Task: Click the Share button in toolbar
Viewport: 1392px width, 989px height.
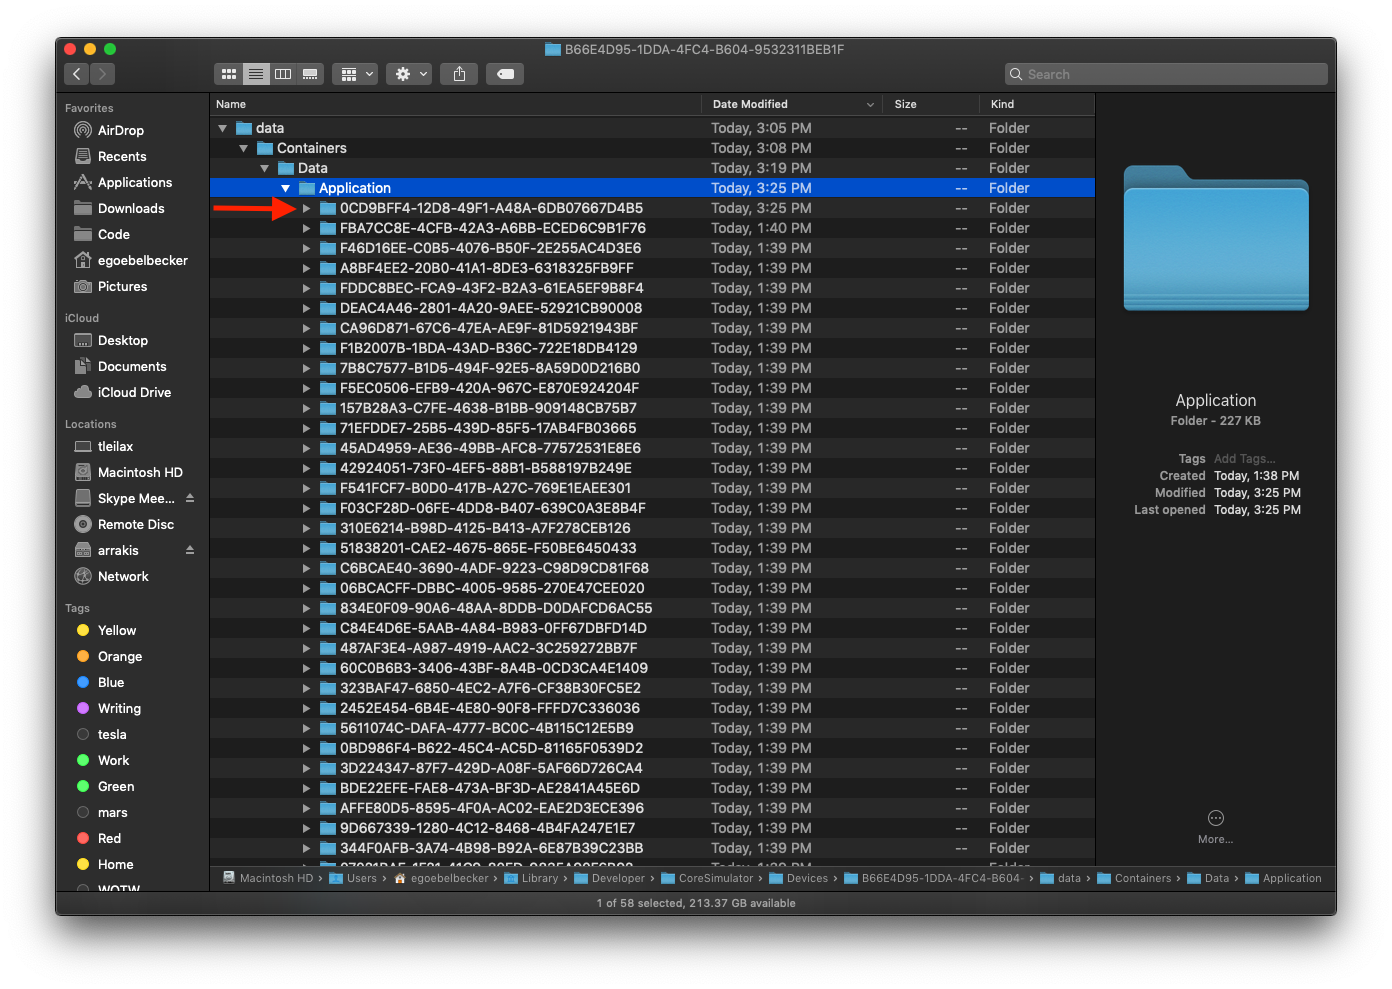Action: pyautogui.click(x=459, y=74)
